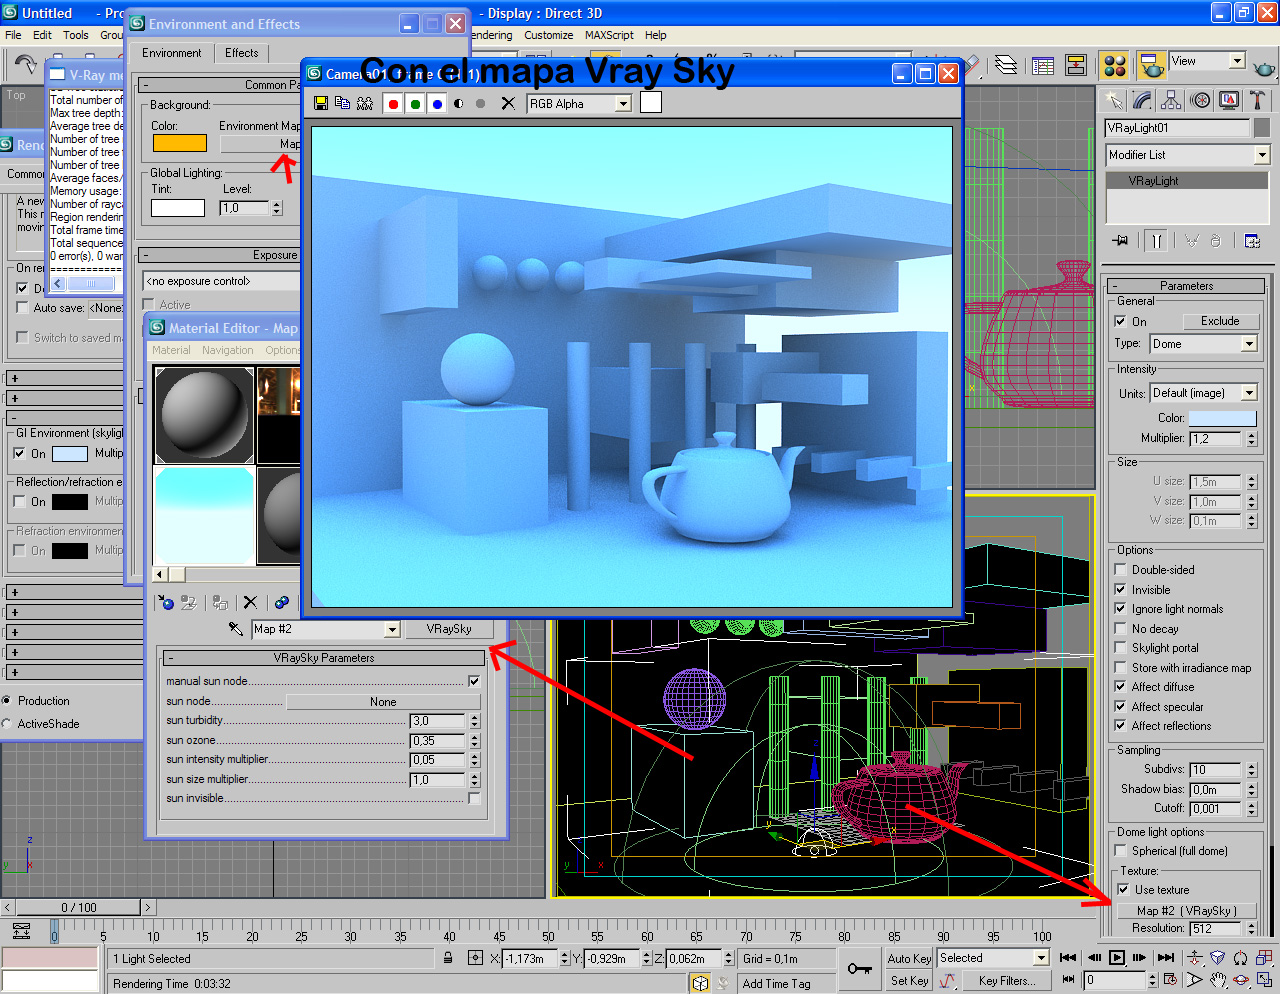Open the Curve Editor from the main toolbar
The image size is (1280, 994).
click(x=1042, y=64)
